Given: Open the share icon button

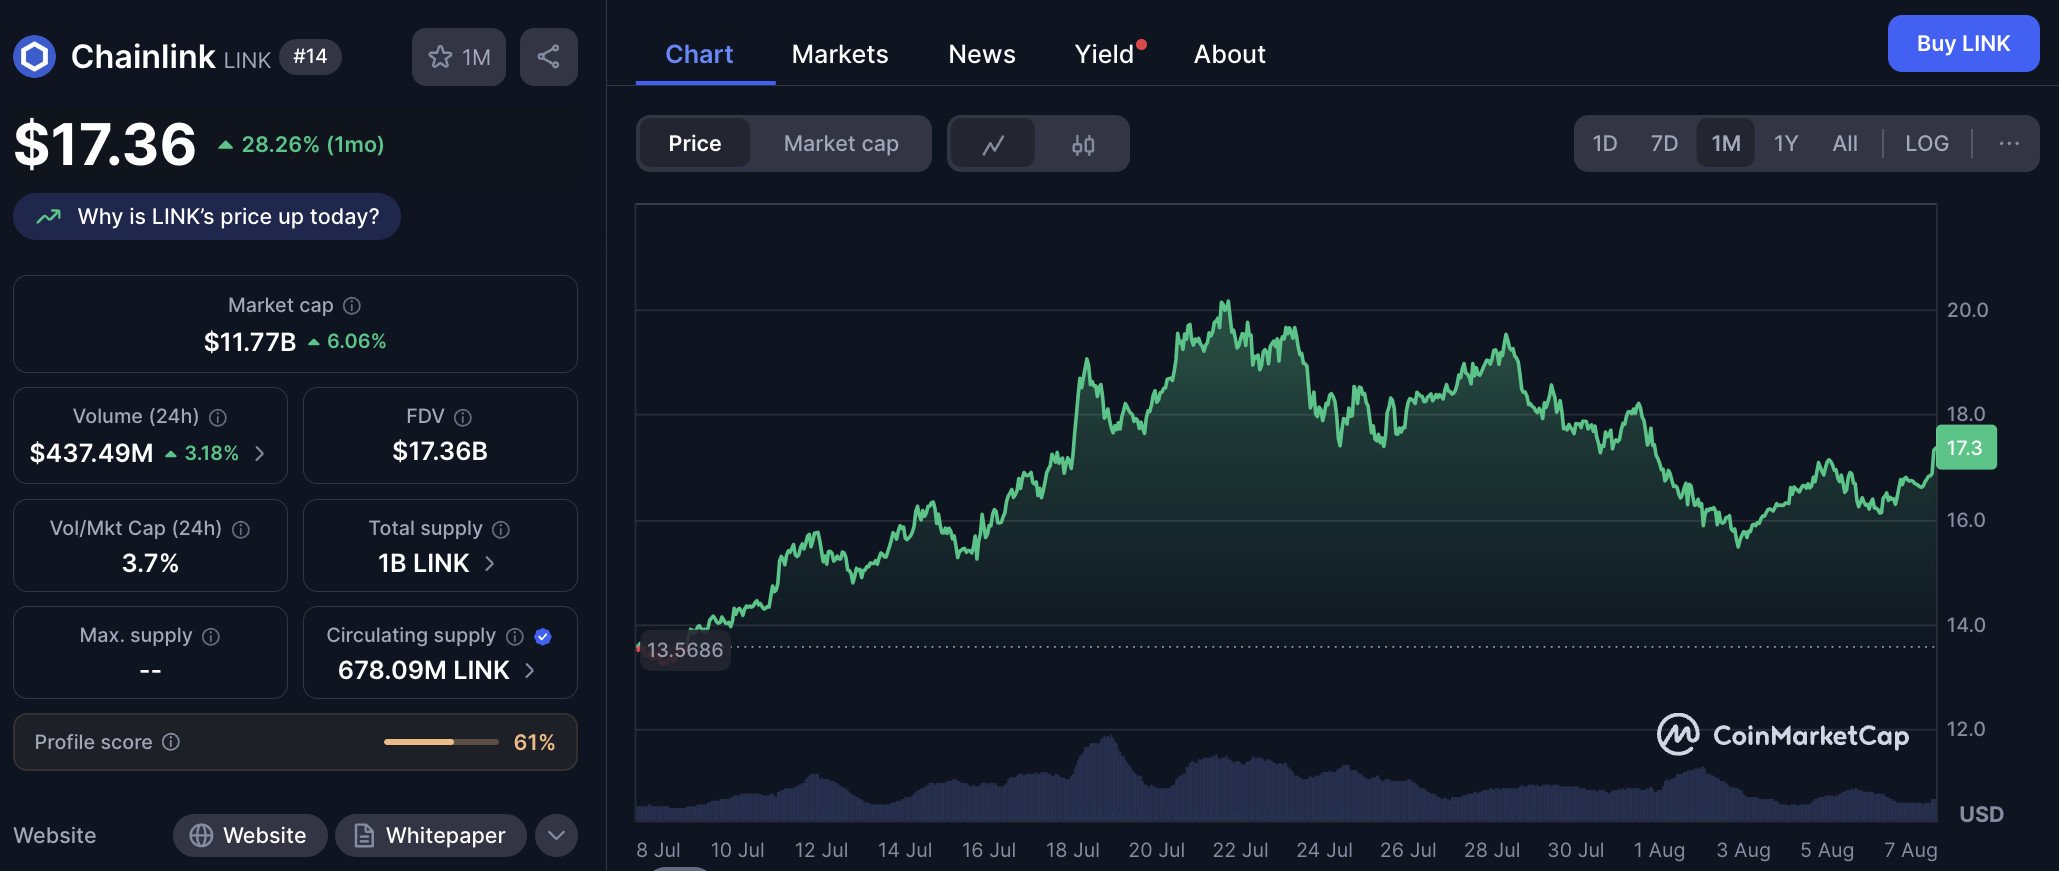Looking at the screenshot, I should pos(548,57).
